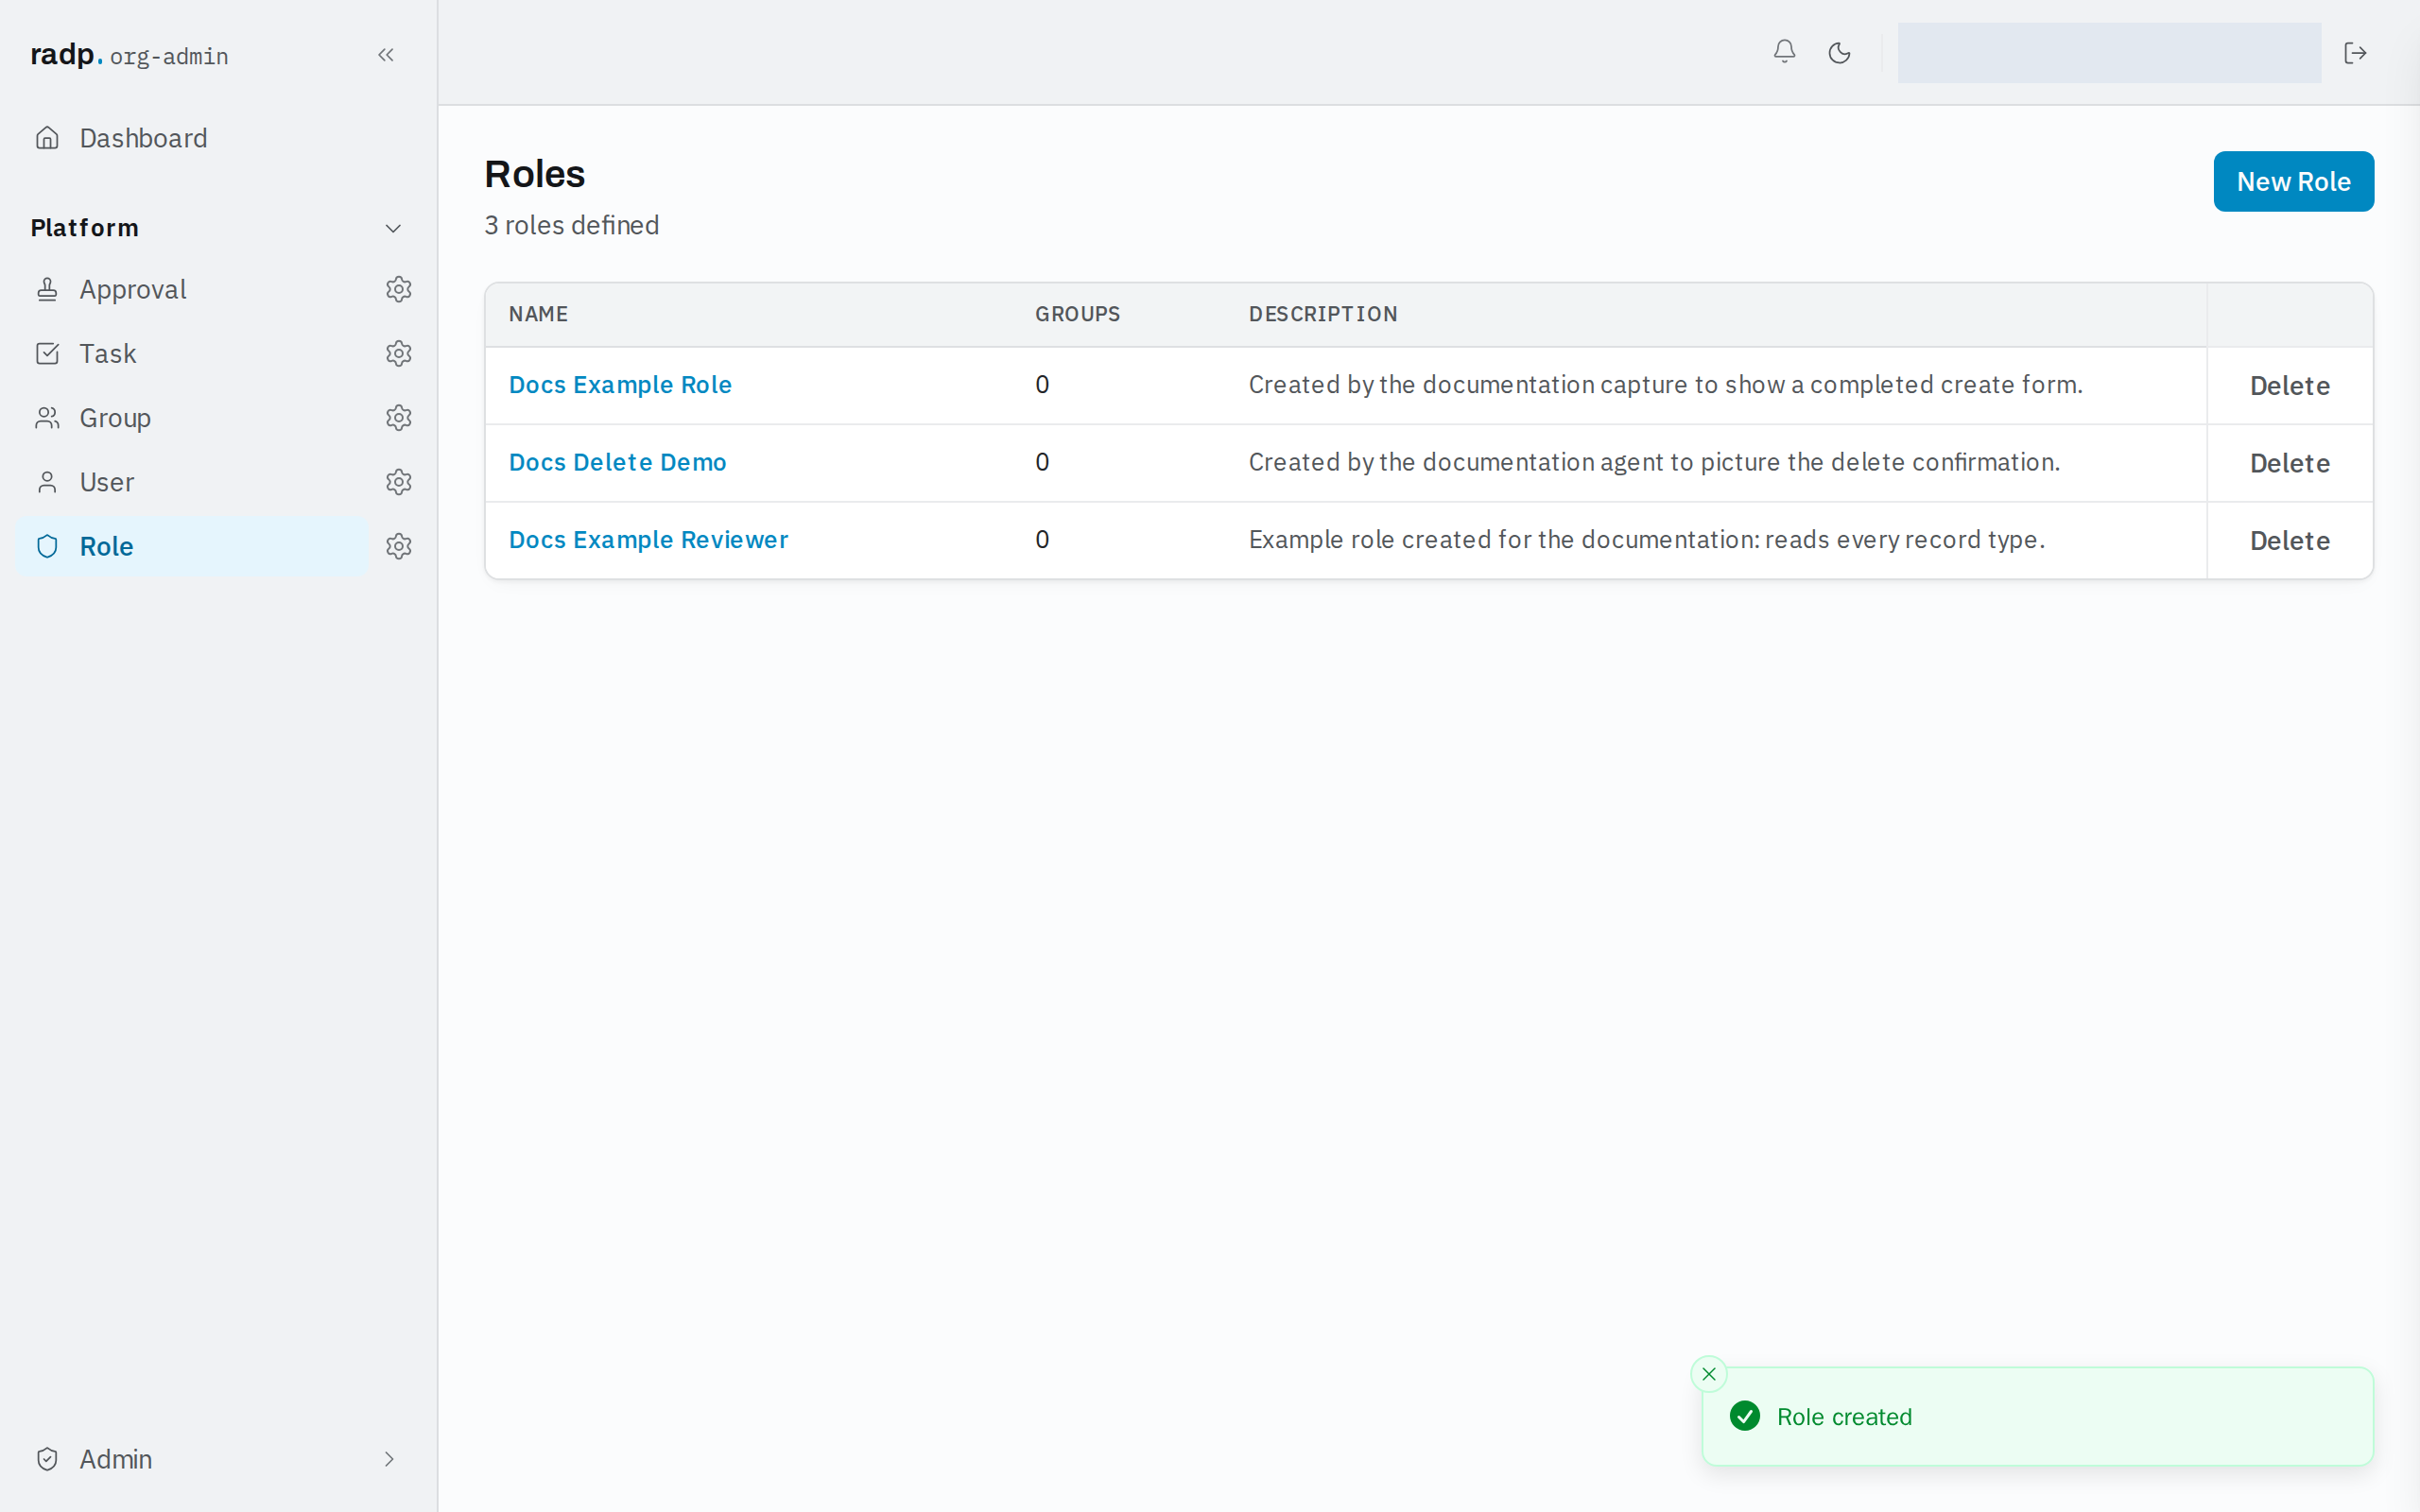Open Task settings gear
This screenshot has height=1512, width=2420.
(x=399, y=353)
